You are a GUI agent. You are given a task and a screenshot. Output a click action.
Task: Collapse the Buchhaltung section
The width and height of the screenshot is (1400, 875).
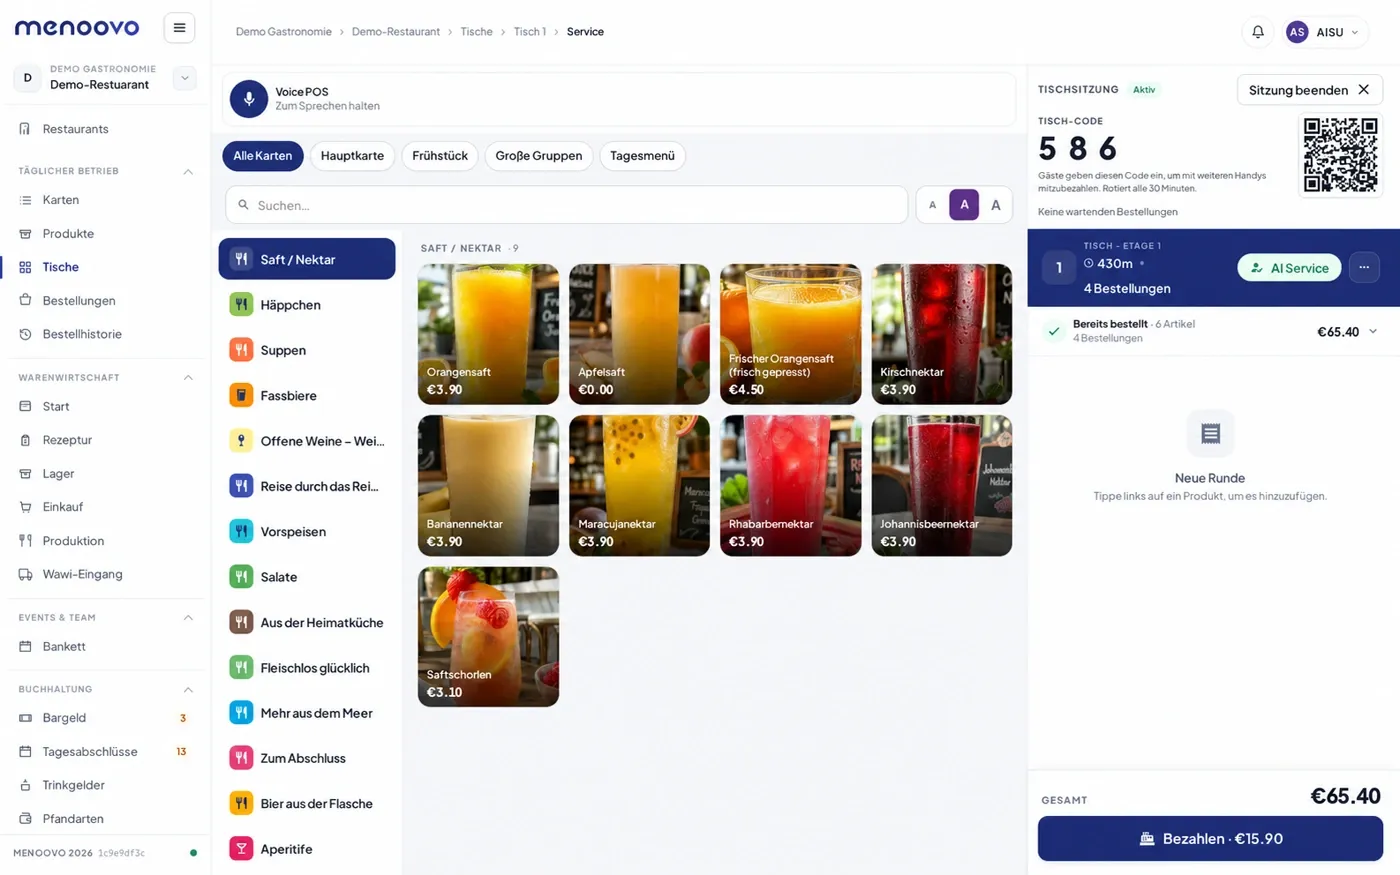188,690
